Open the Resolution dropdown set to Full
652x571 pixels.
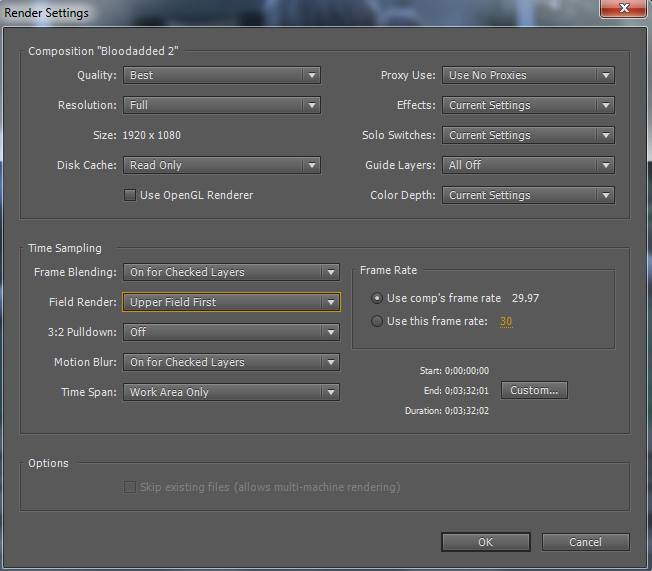point(222,105)
